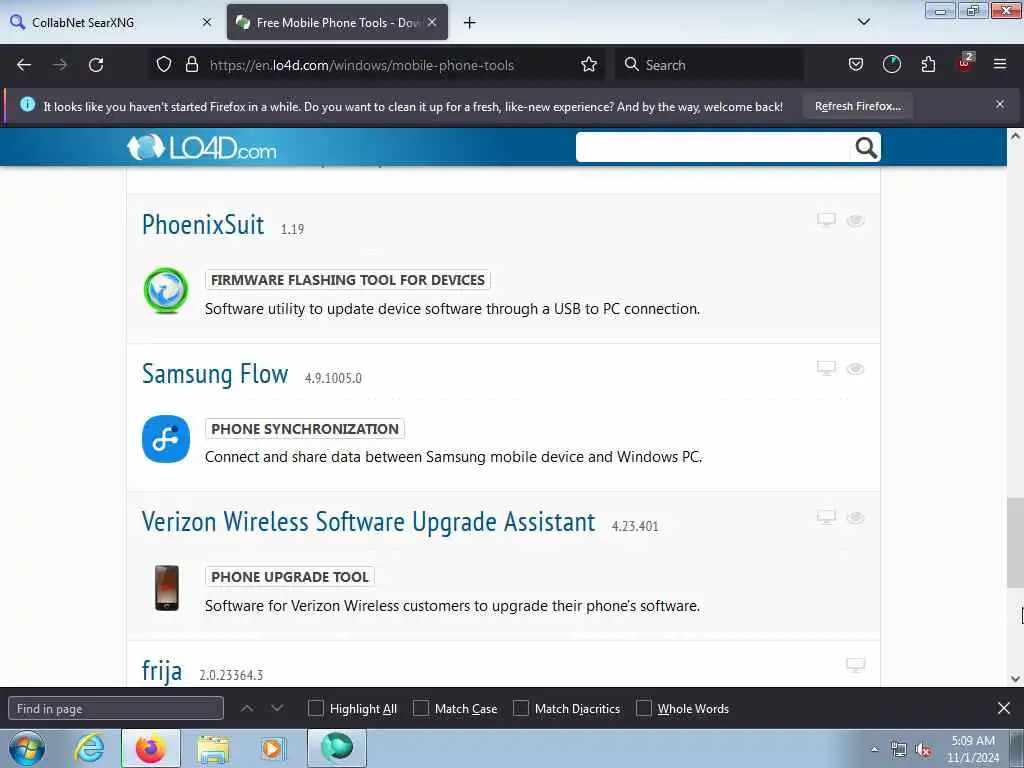Open Verizon Wireless Software Upgrade Assistant link
1024x768 pixels.
point(368,522)
